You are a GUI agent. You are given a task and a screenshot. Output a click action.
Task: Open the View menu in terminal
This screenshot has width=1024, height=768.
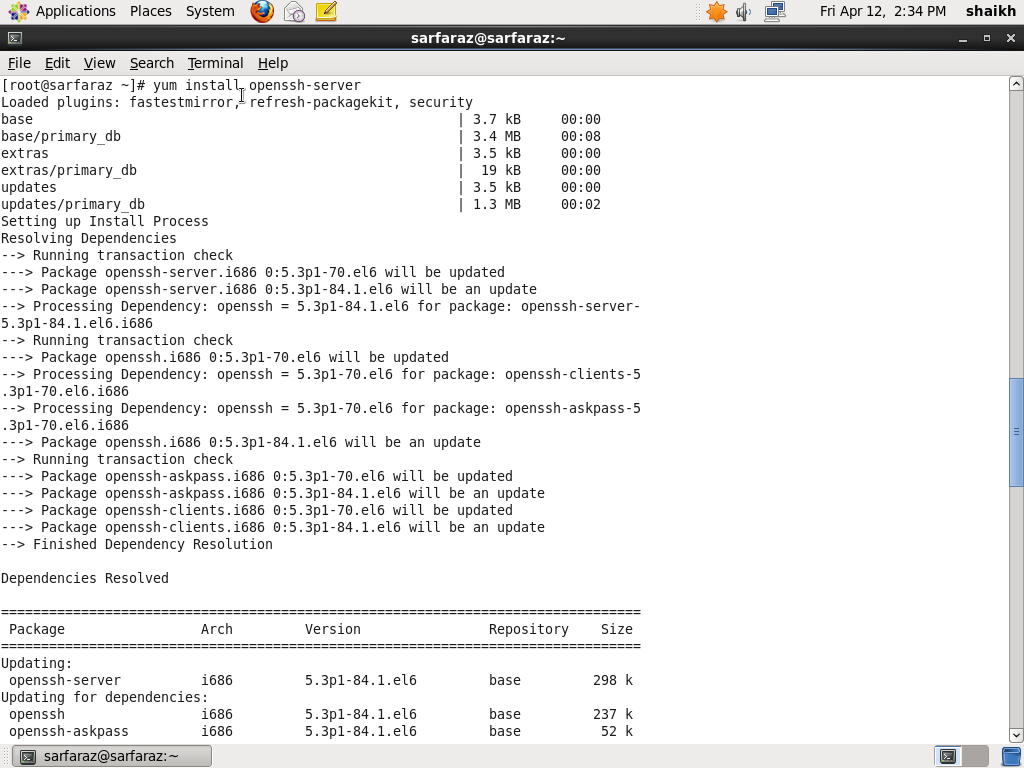(x=99, y=63)
